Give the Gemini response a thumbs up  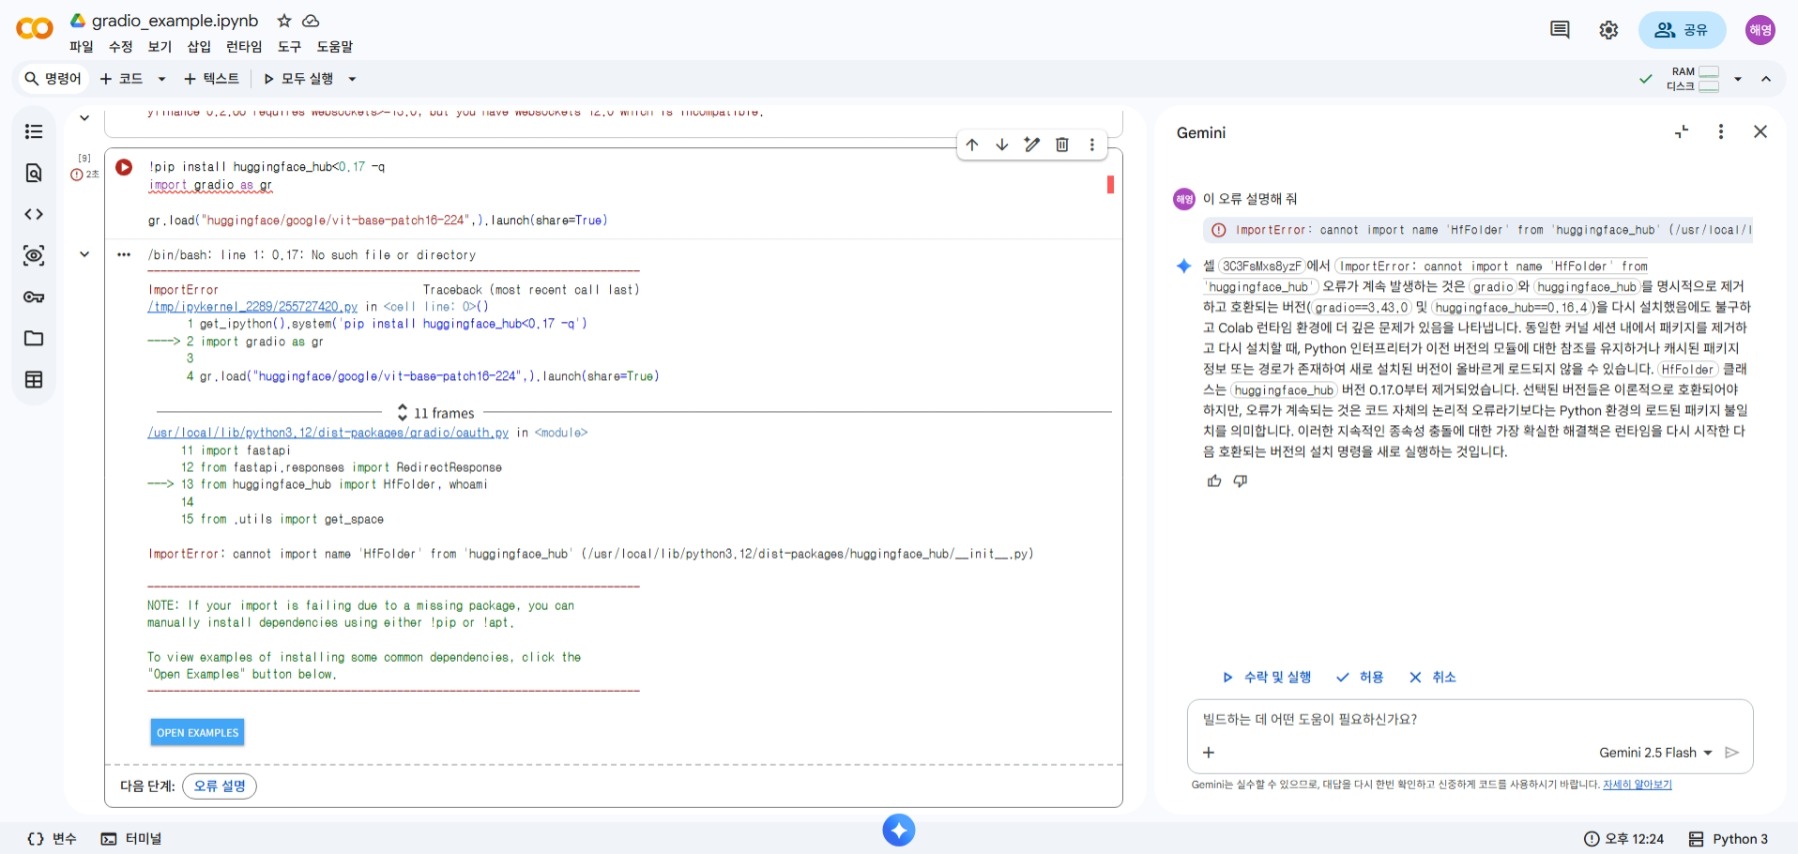pos(1214,481)
